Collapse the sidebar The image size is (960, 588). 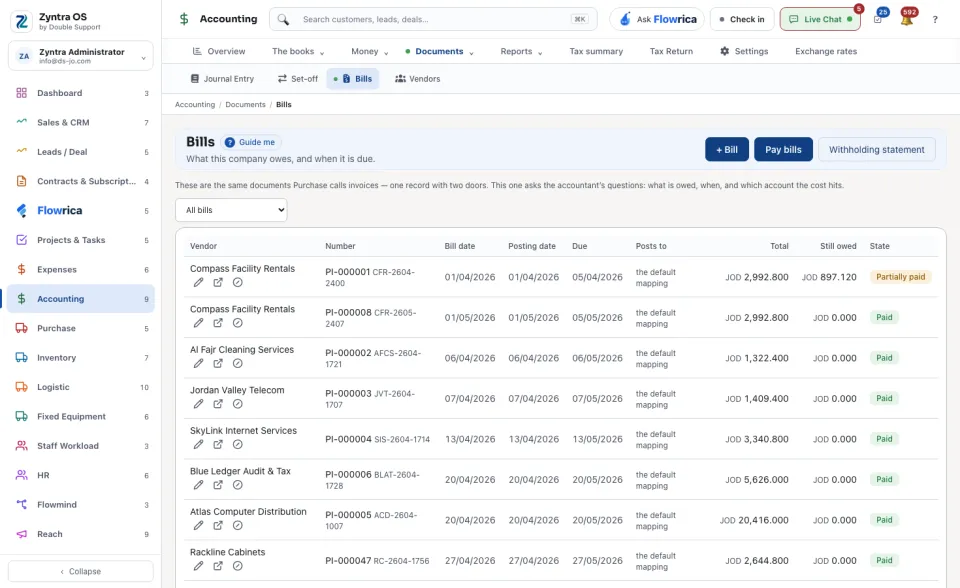(x=81, y=571)
